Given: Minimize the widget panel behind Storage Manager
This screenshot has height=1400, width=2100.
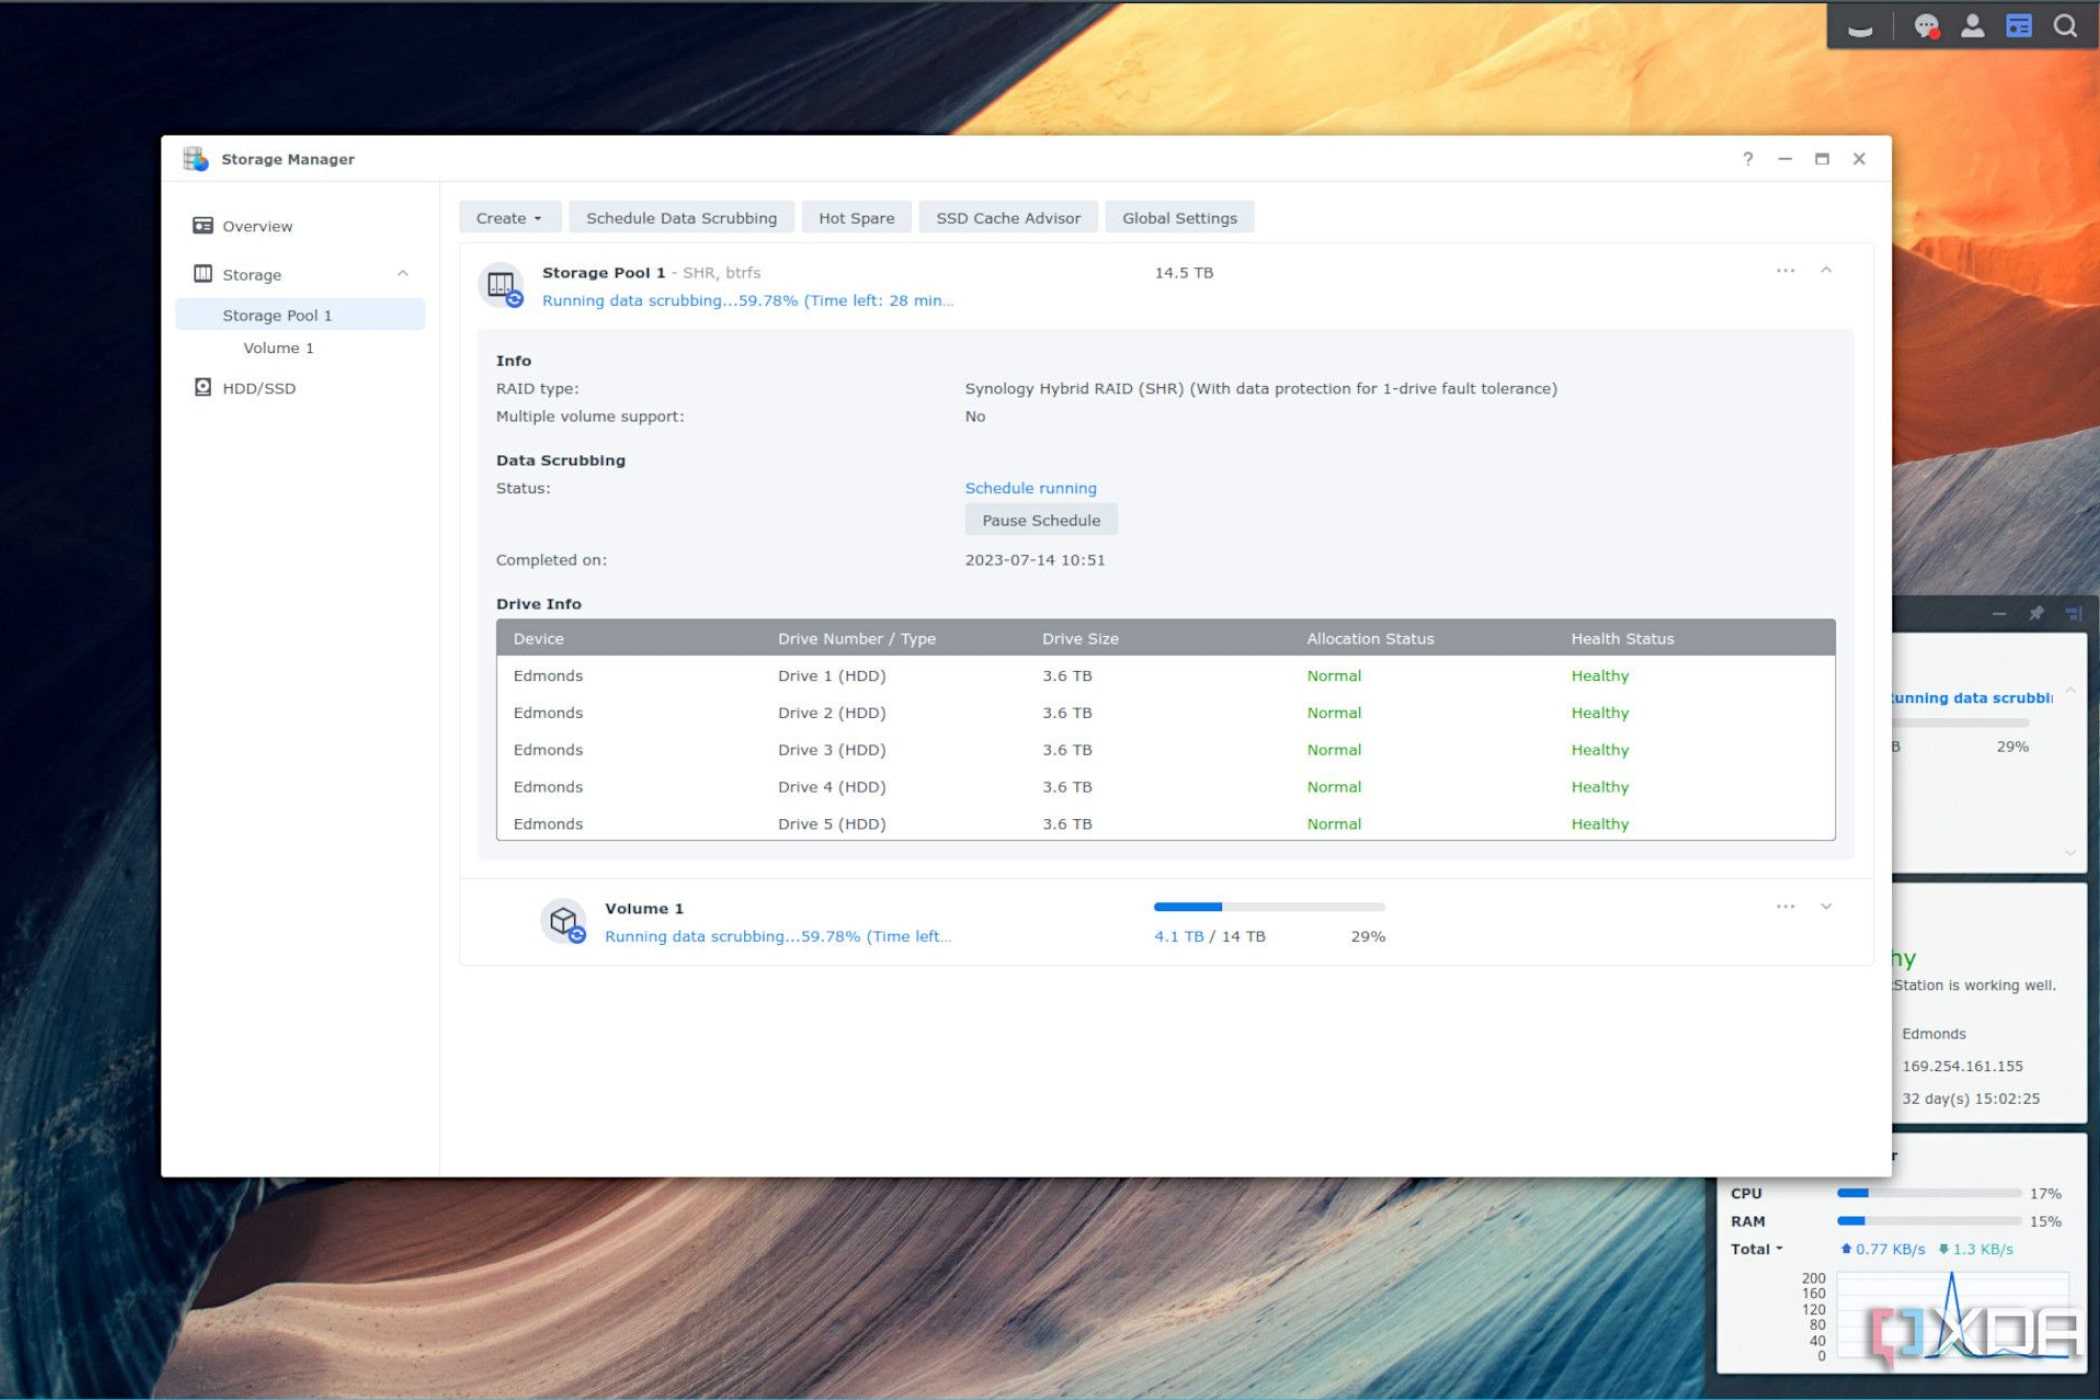Looking at the screenshot, I should pos(1999,614).
